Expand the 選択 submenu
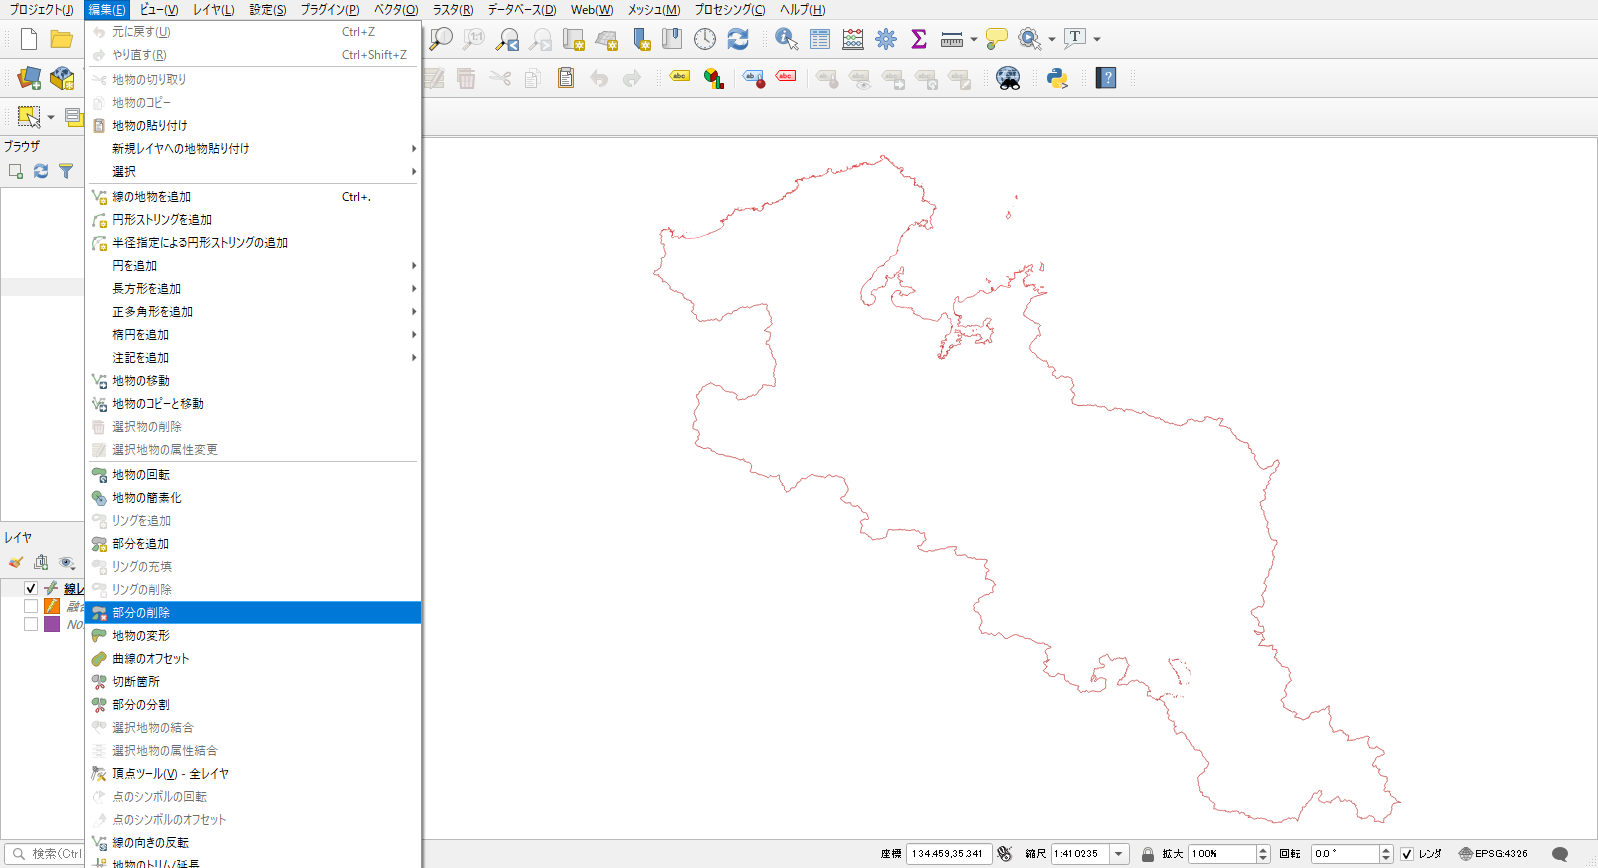Image resolution: width=1598 pixels, height=868 pixels. pyautogui.click(x=253, y=172)
